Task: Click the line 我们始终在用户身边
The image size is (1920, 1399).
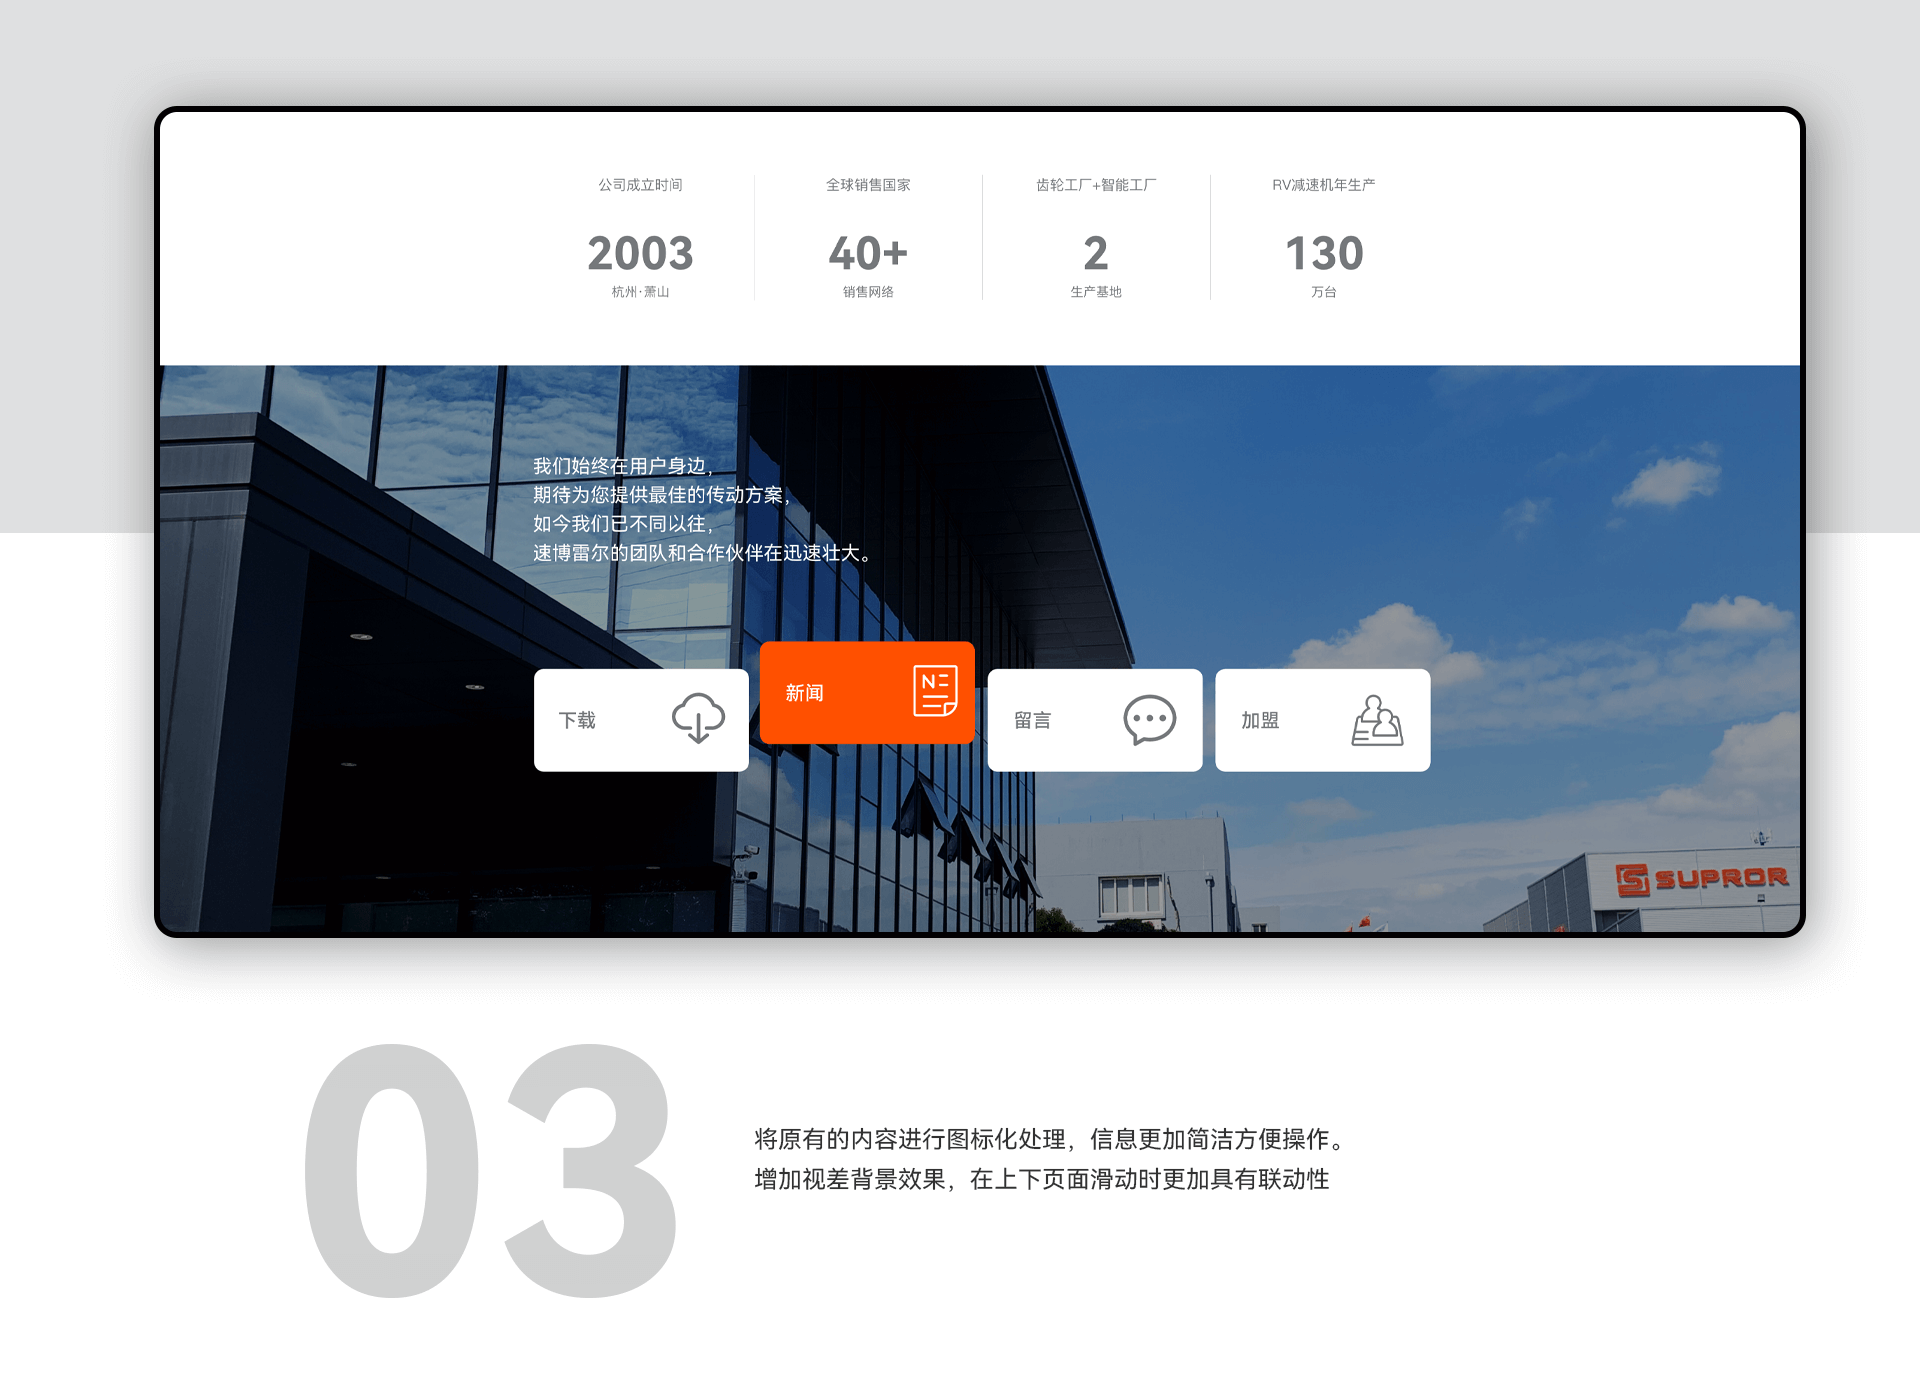Action: point(623,466)
